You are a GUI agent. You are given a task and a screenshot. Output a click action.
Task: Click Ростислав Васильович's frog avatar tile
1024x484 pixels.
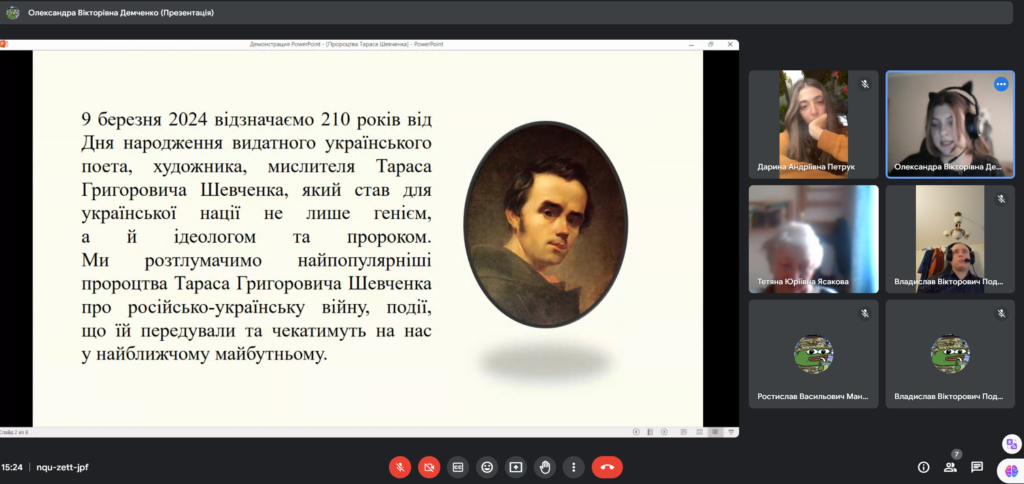813,353
